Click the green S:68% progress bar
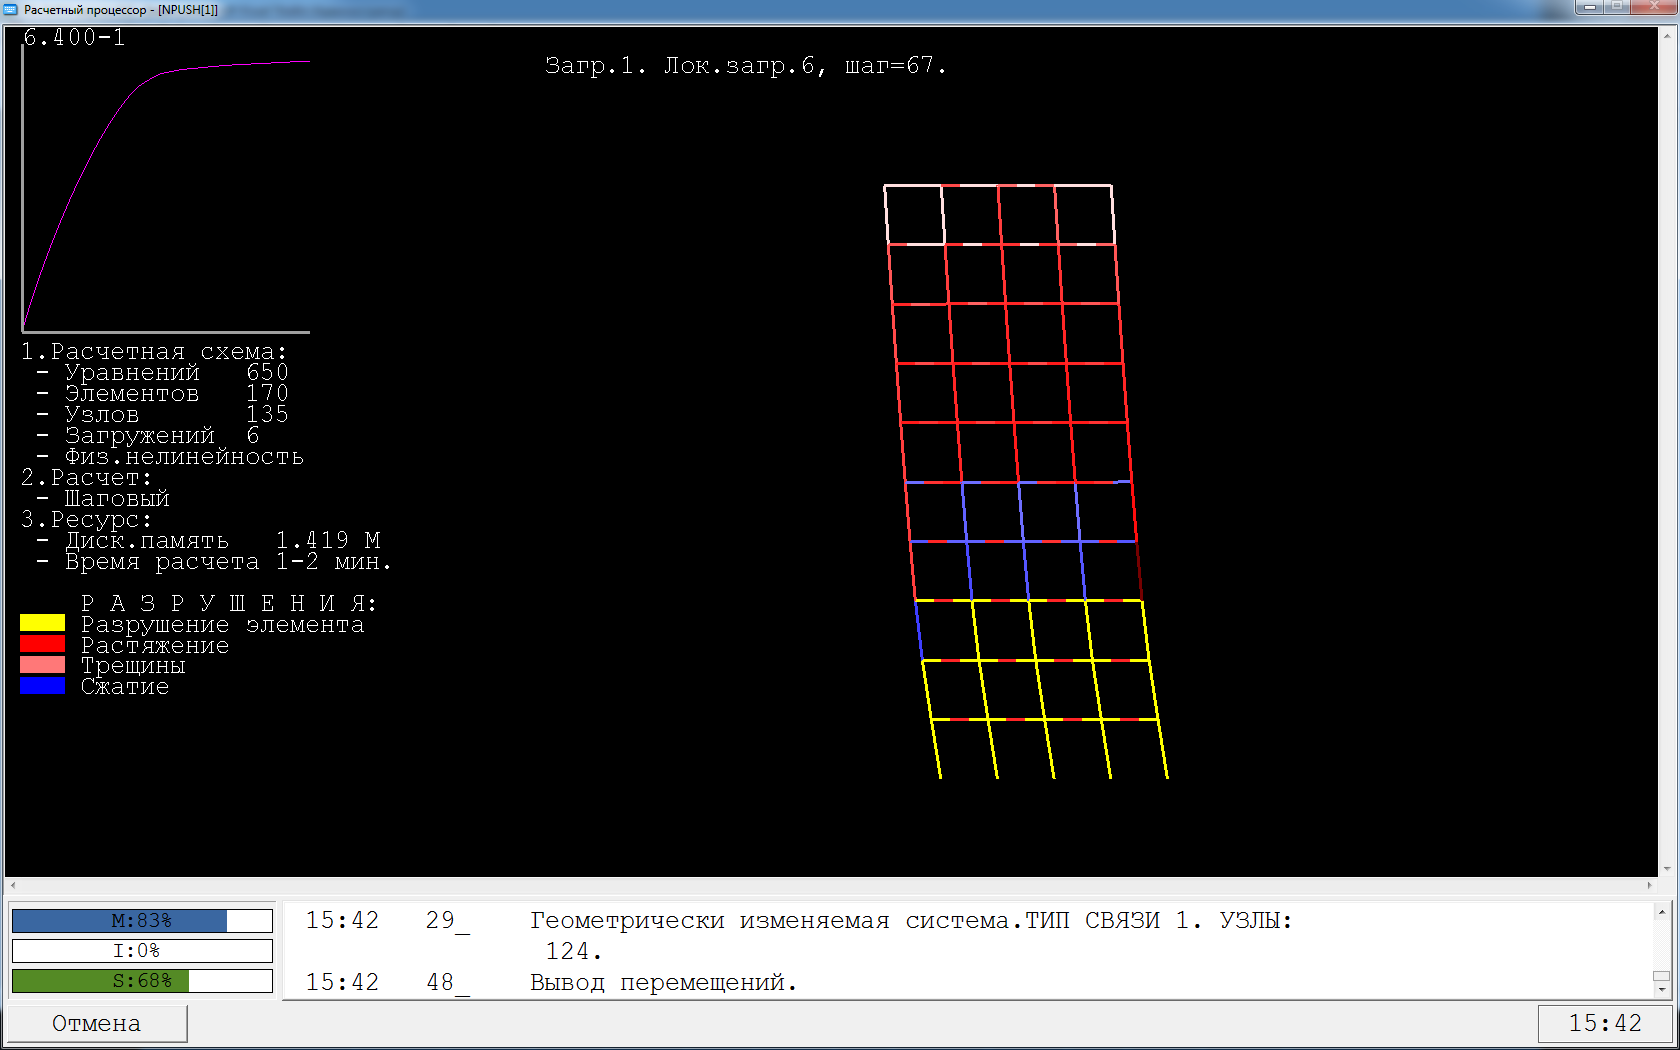1680x1050 pixels. click(x=141, y=981)
